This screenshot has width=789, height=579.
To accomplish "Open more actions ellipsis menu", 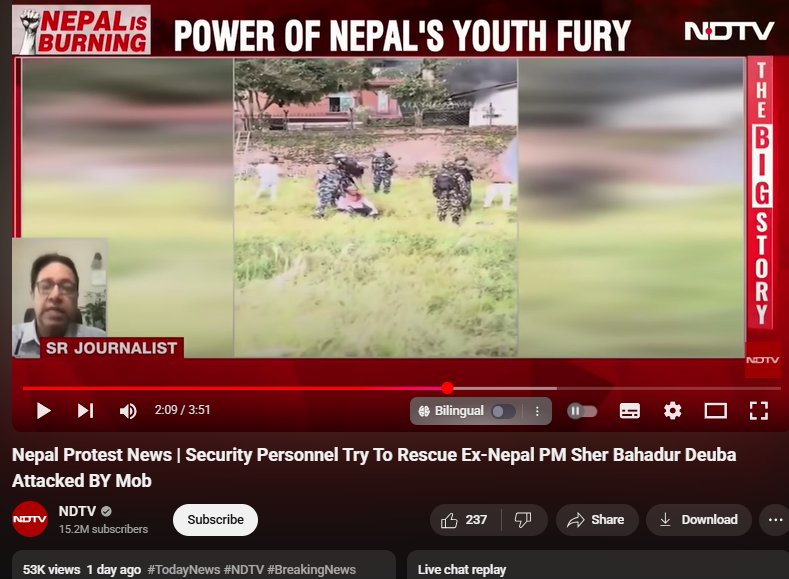I will [775, 520].
